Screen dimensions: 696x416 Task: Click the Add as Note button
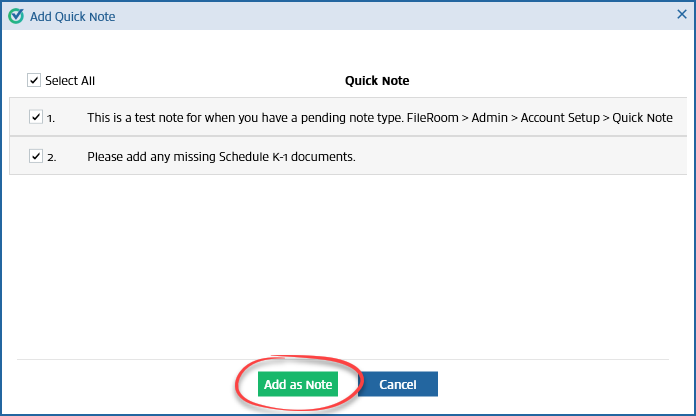click(x=296, y=385)
